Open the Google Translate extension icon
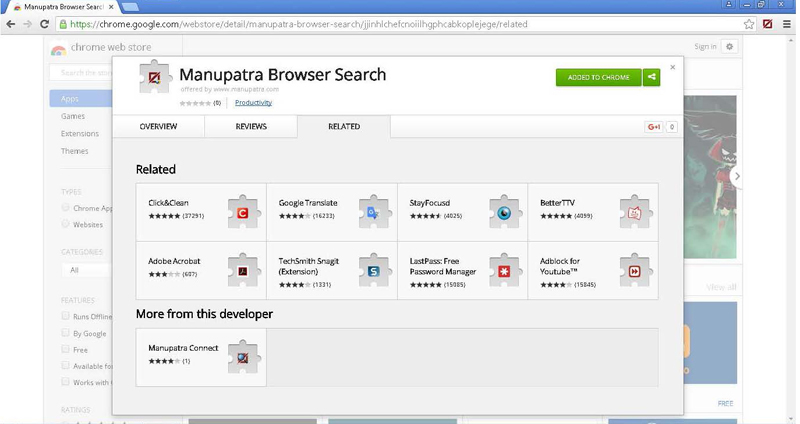 (374, 212)
